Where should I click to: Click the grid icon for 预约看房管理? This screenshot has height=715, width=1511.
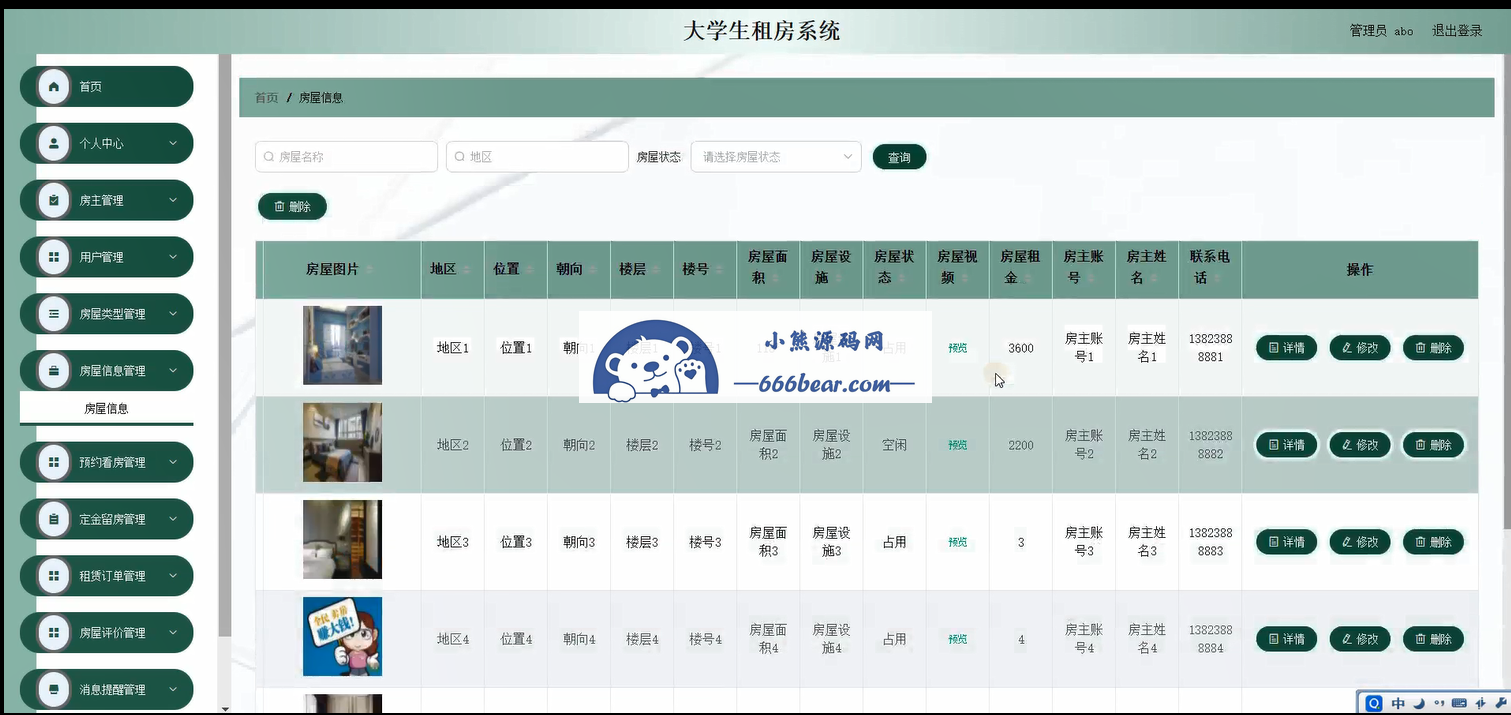(x=53, y=463)
